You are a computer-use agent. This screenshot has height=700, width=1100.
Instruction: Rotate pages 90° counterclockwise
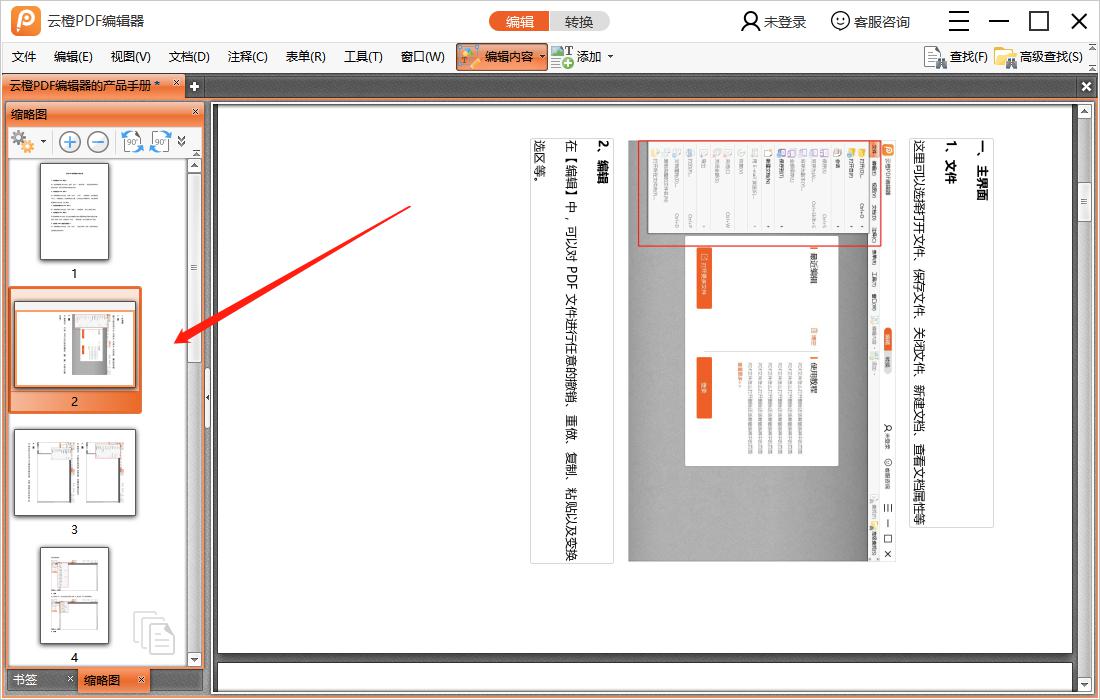(x=132, y=142)
